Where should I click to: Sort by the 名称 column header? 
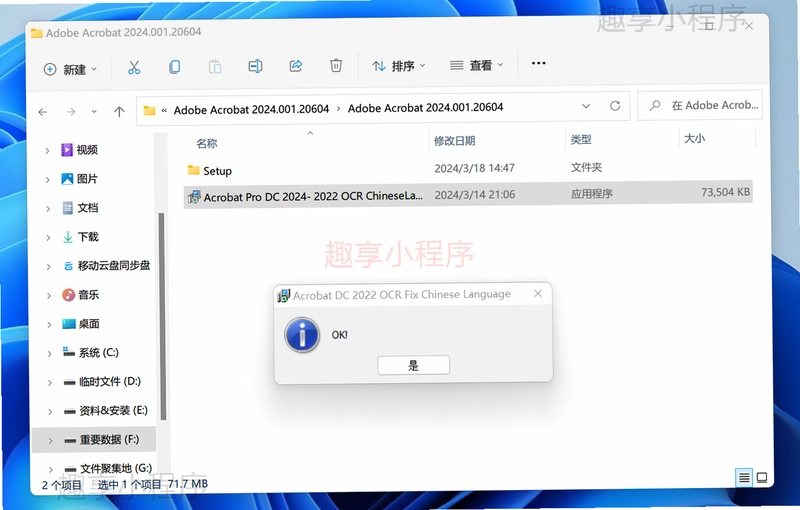pyautogui.click(x=207, y=143)
